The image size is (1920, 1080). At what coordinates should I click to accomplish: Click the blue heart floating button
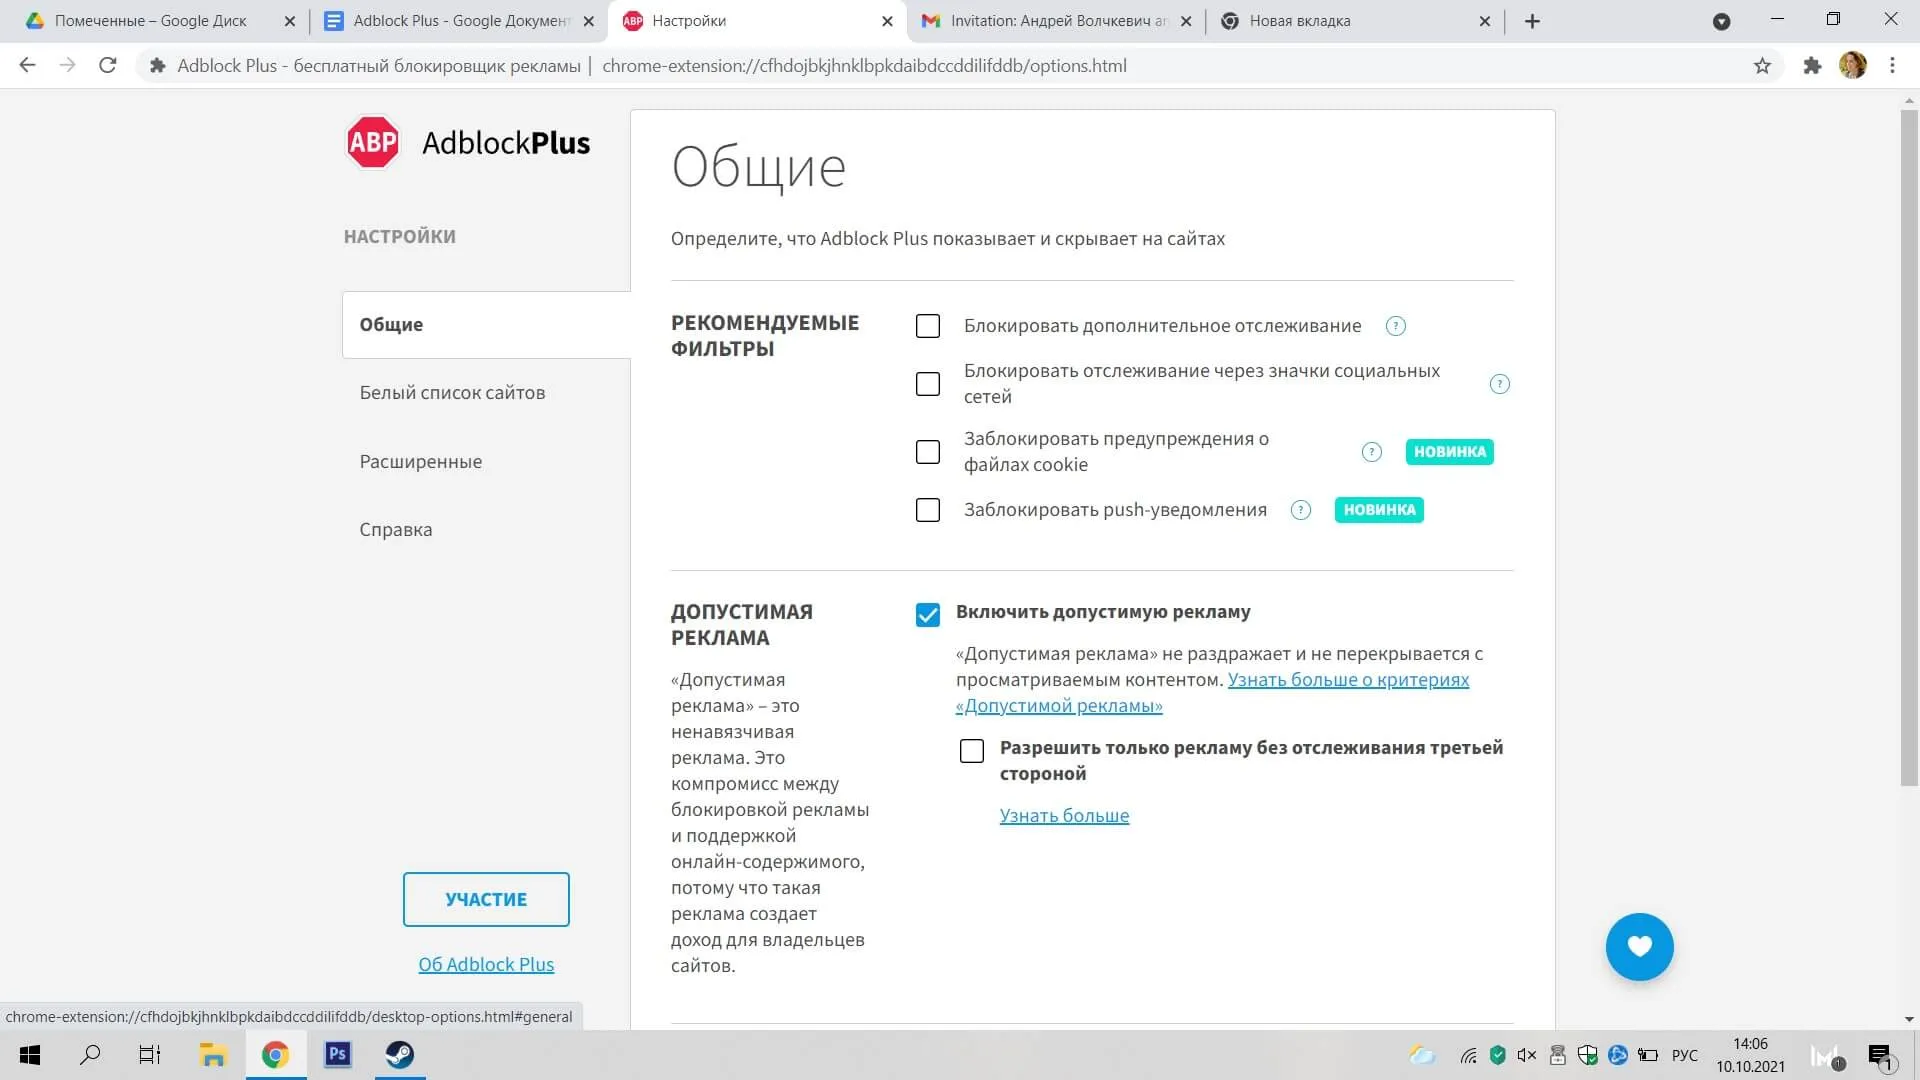(1639, 946)
